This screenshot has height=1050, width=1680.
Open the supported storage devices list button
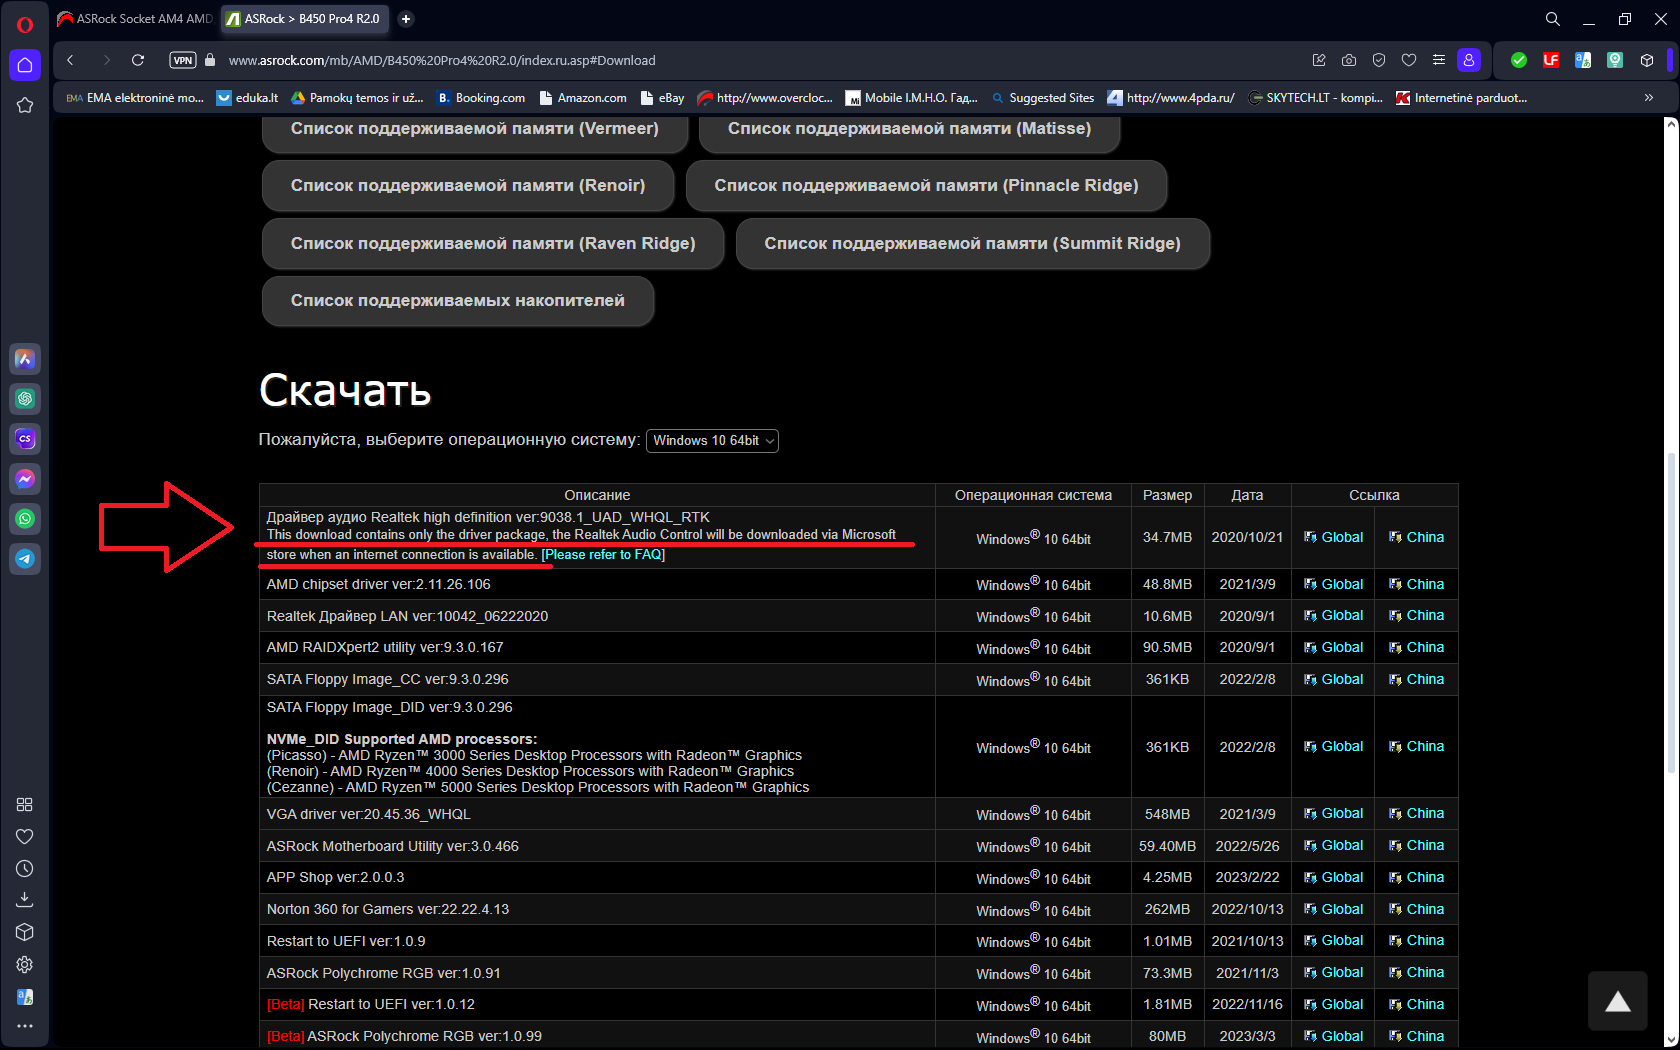coord(458,301)
